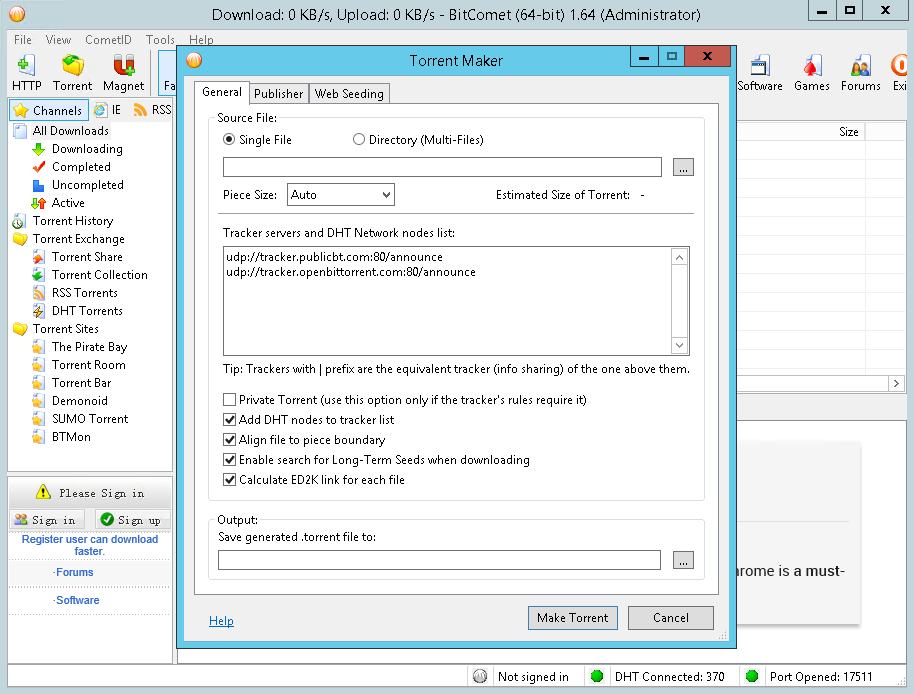The height and width of the screenshot is (694, 914).
Task: Click the green Port Opened status icon
Action: click(752, 676)
